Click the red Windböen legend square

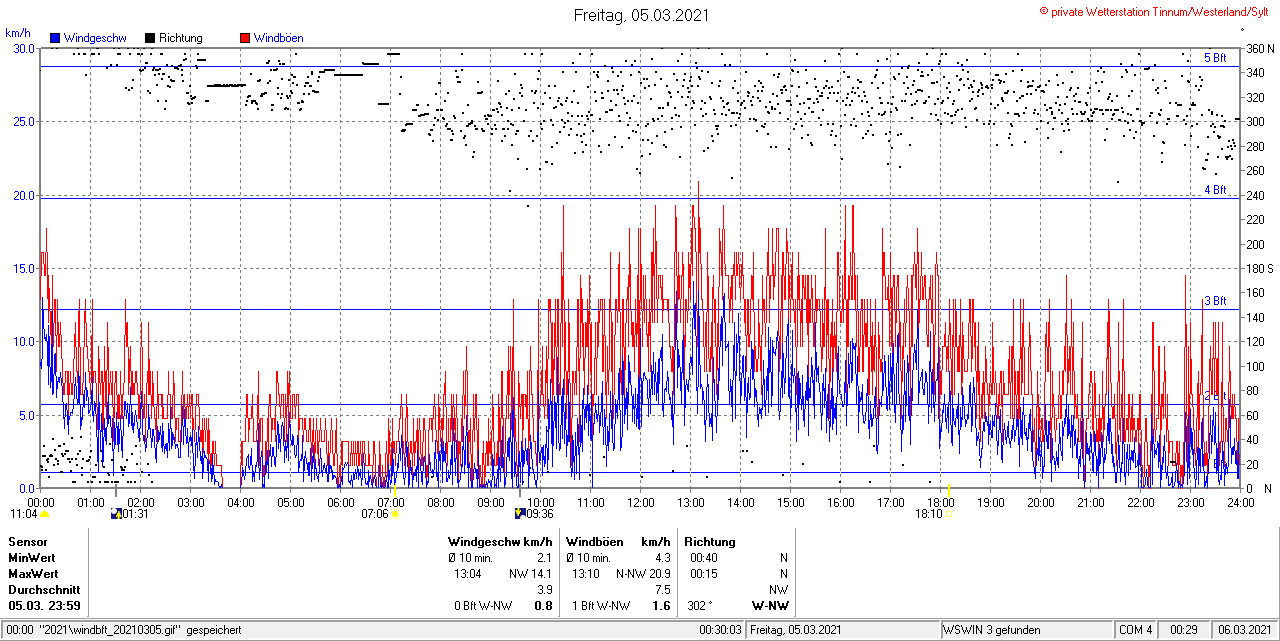pyautogui.click(x=245, y=38)
